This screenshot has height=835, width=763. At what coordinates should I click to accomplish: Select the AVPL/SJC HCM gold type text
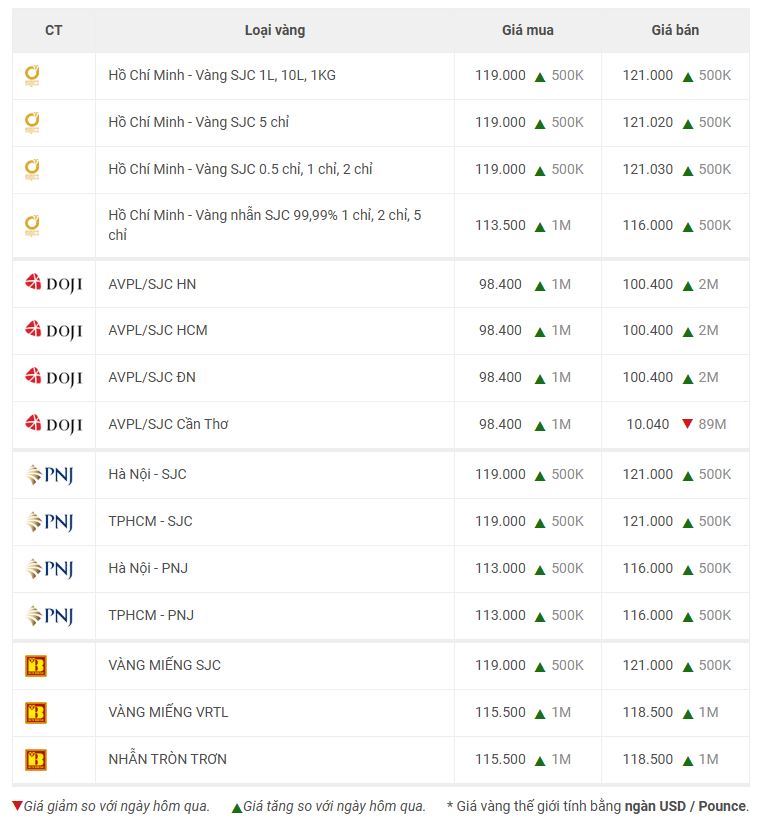(x=158, y=330)
